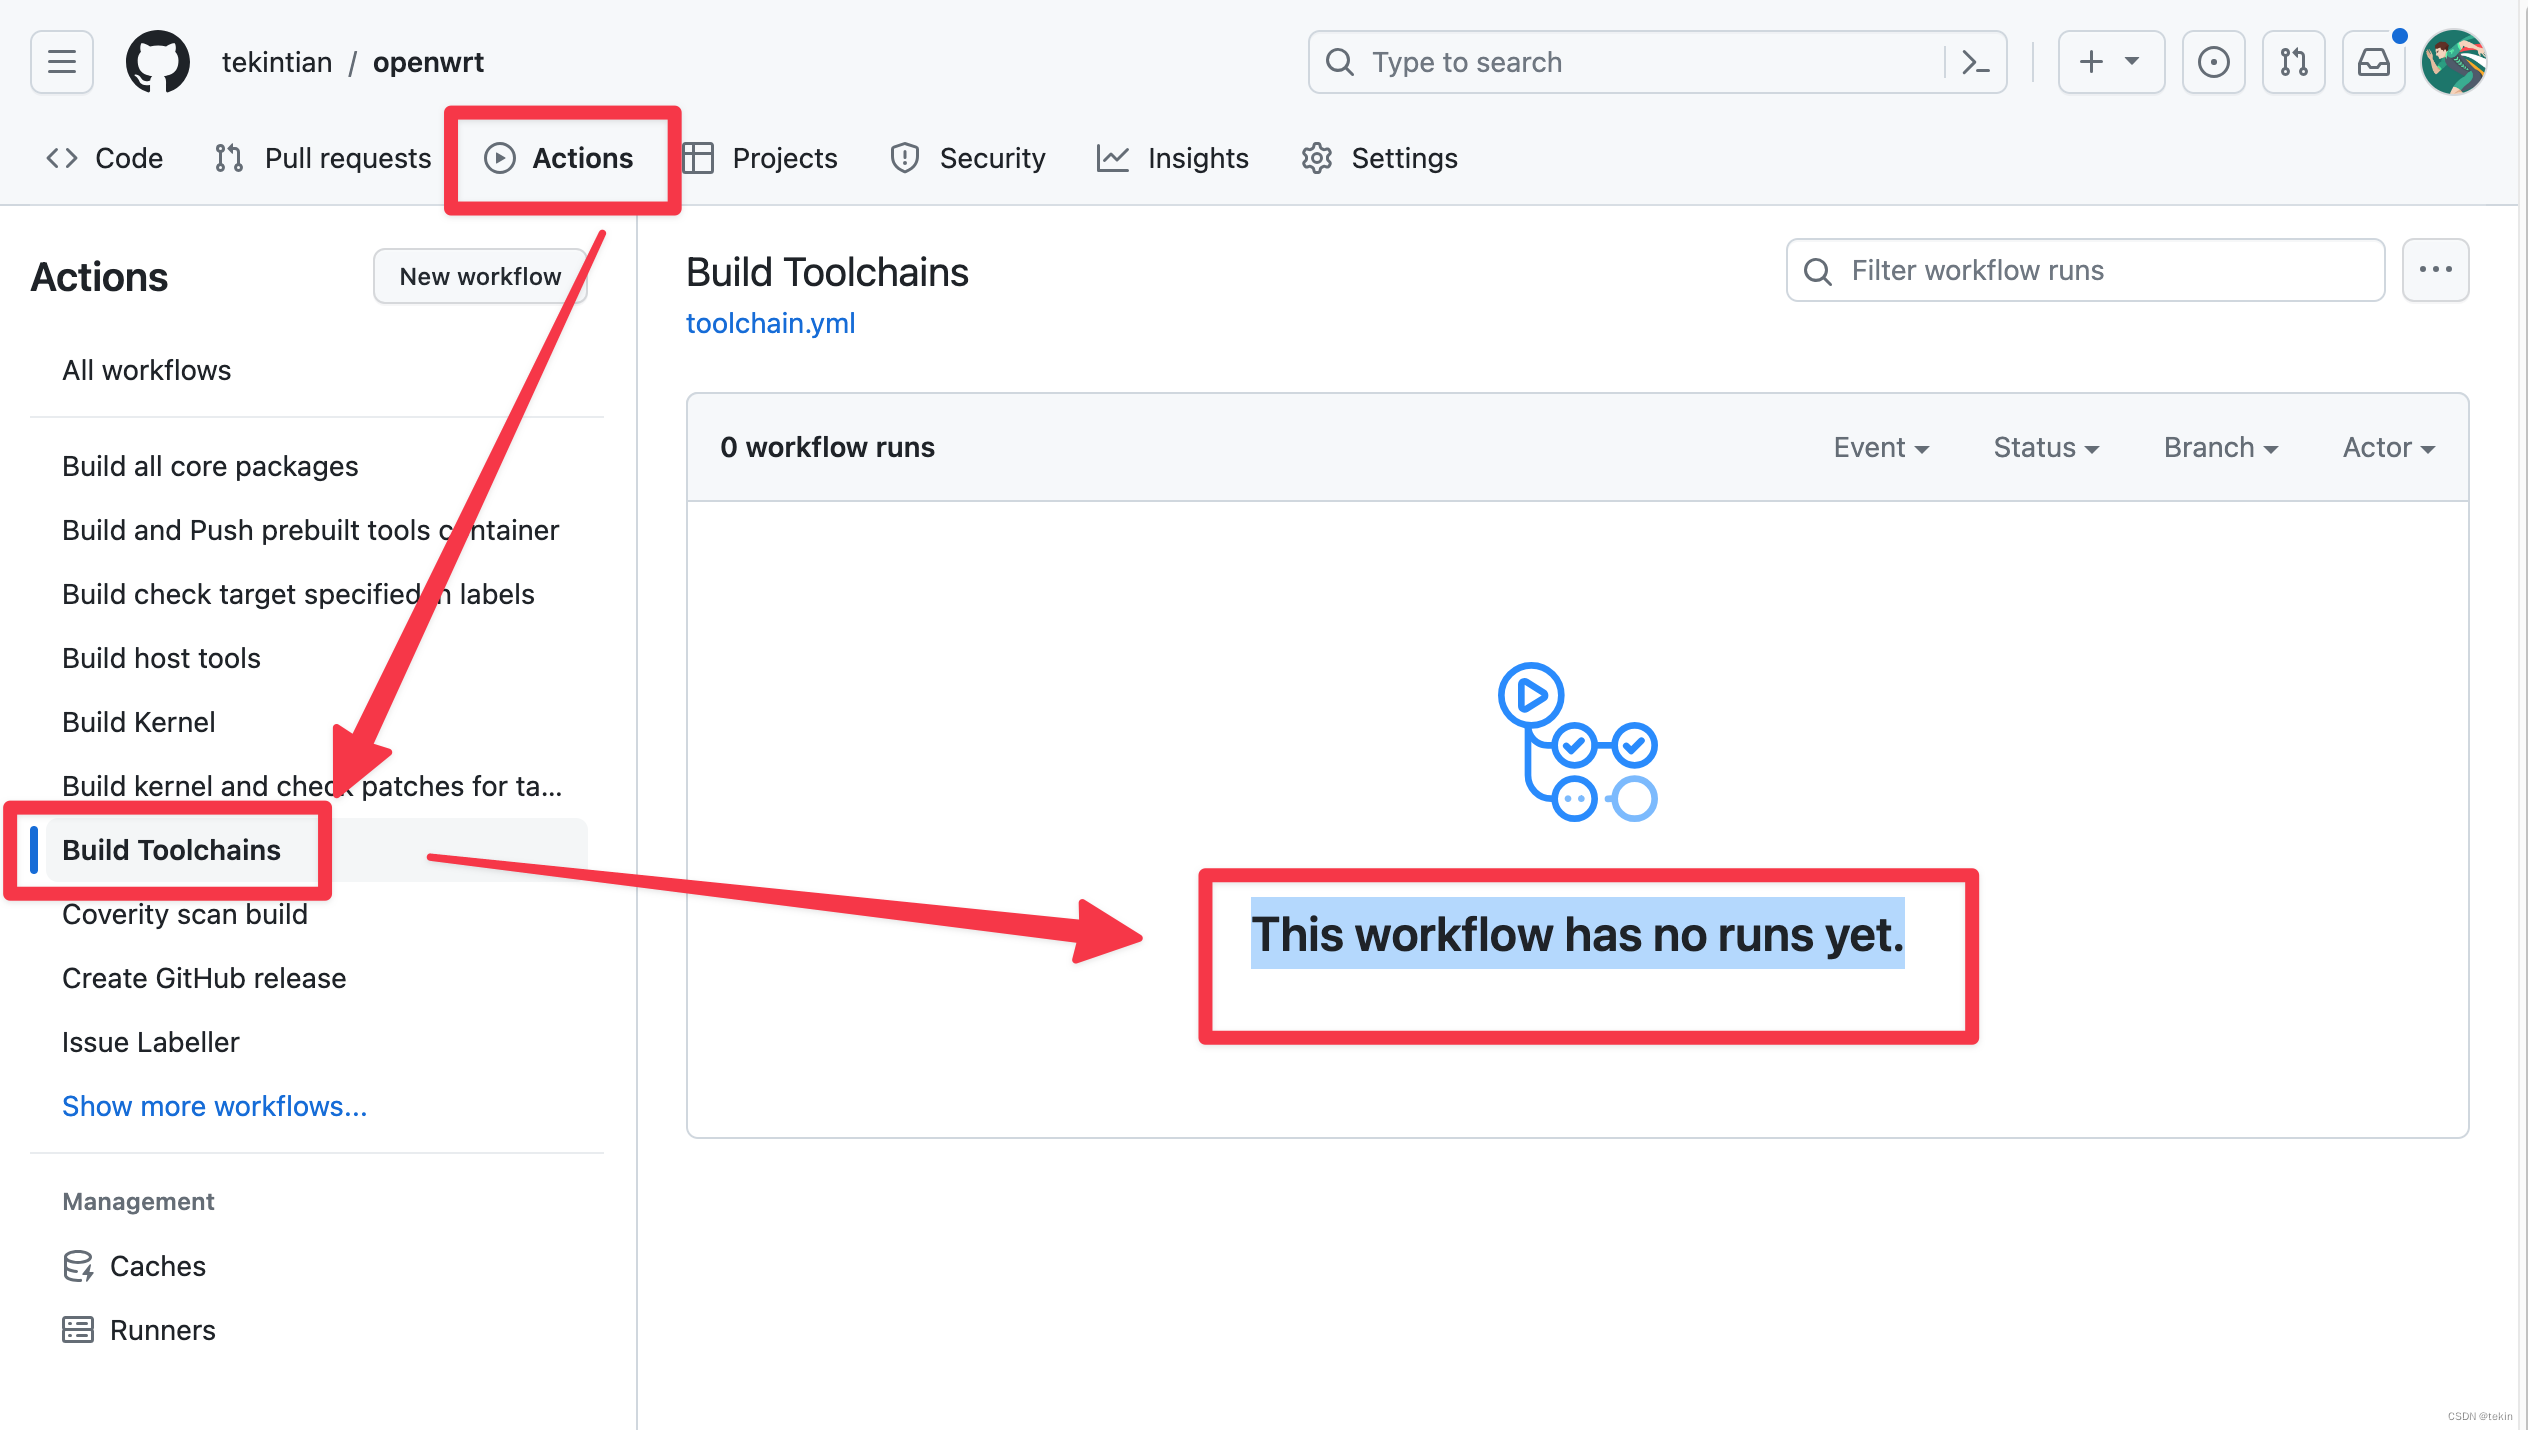2528x1430 pixels.
Task: Click the '0 workflow runs' count text
Action: (827, 447)
